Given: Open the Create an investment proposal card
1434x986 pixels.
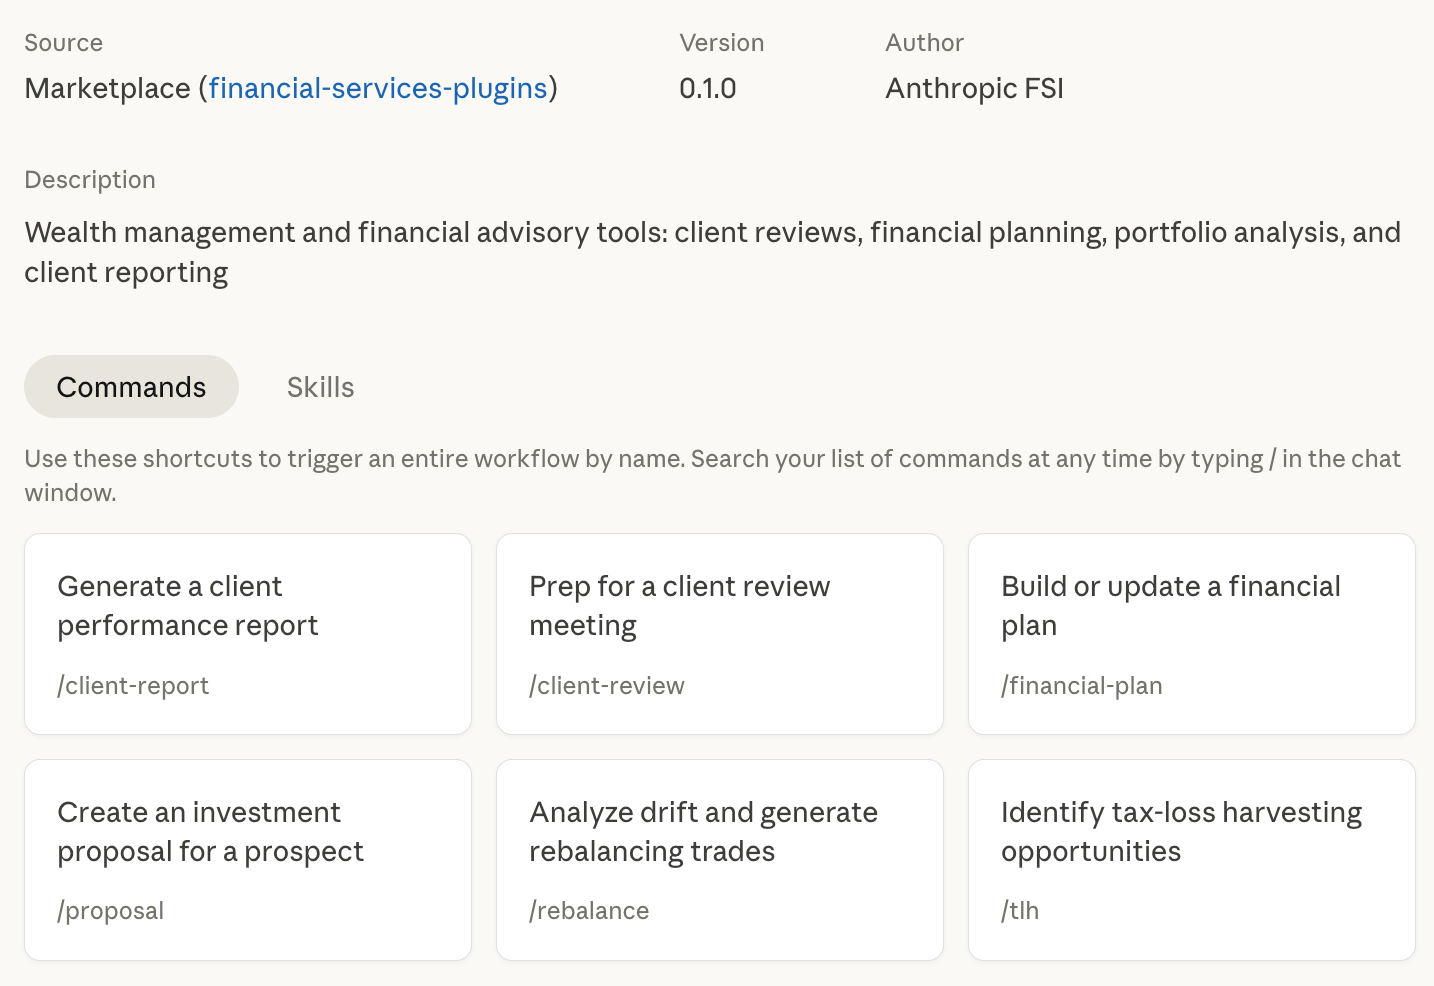Looking at the screenshot, I should click(x=247, y=859).
